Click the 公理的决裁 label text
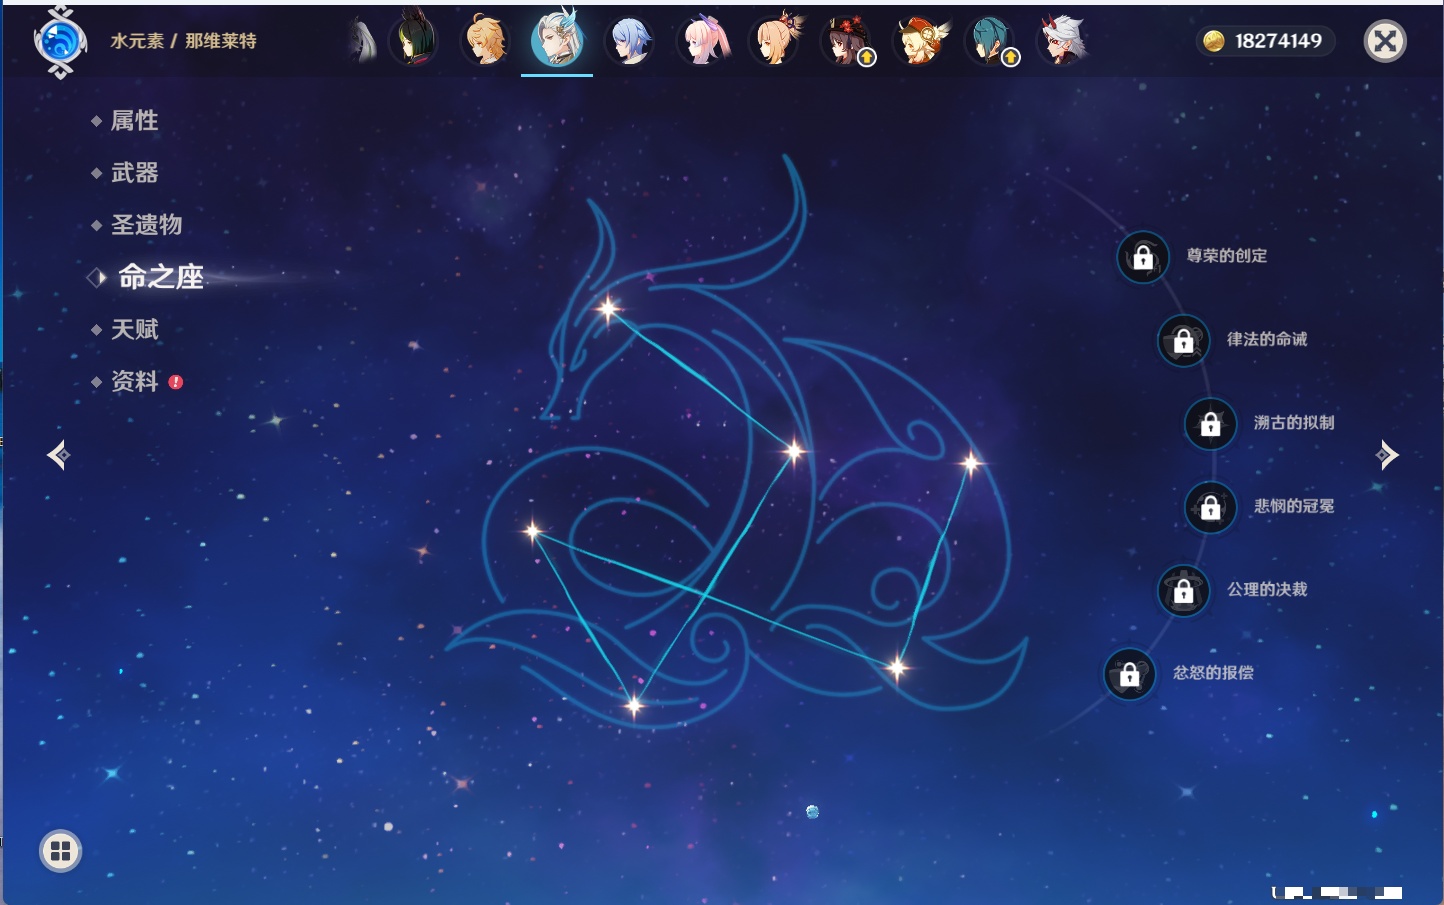Screen dimensions: 1444x905 pyautogui.click(x=1267, y=589)
